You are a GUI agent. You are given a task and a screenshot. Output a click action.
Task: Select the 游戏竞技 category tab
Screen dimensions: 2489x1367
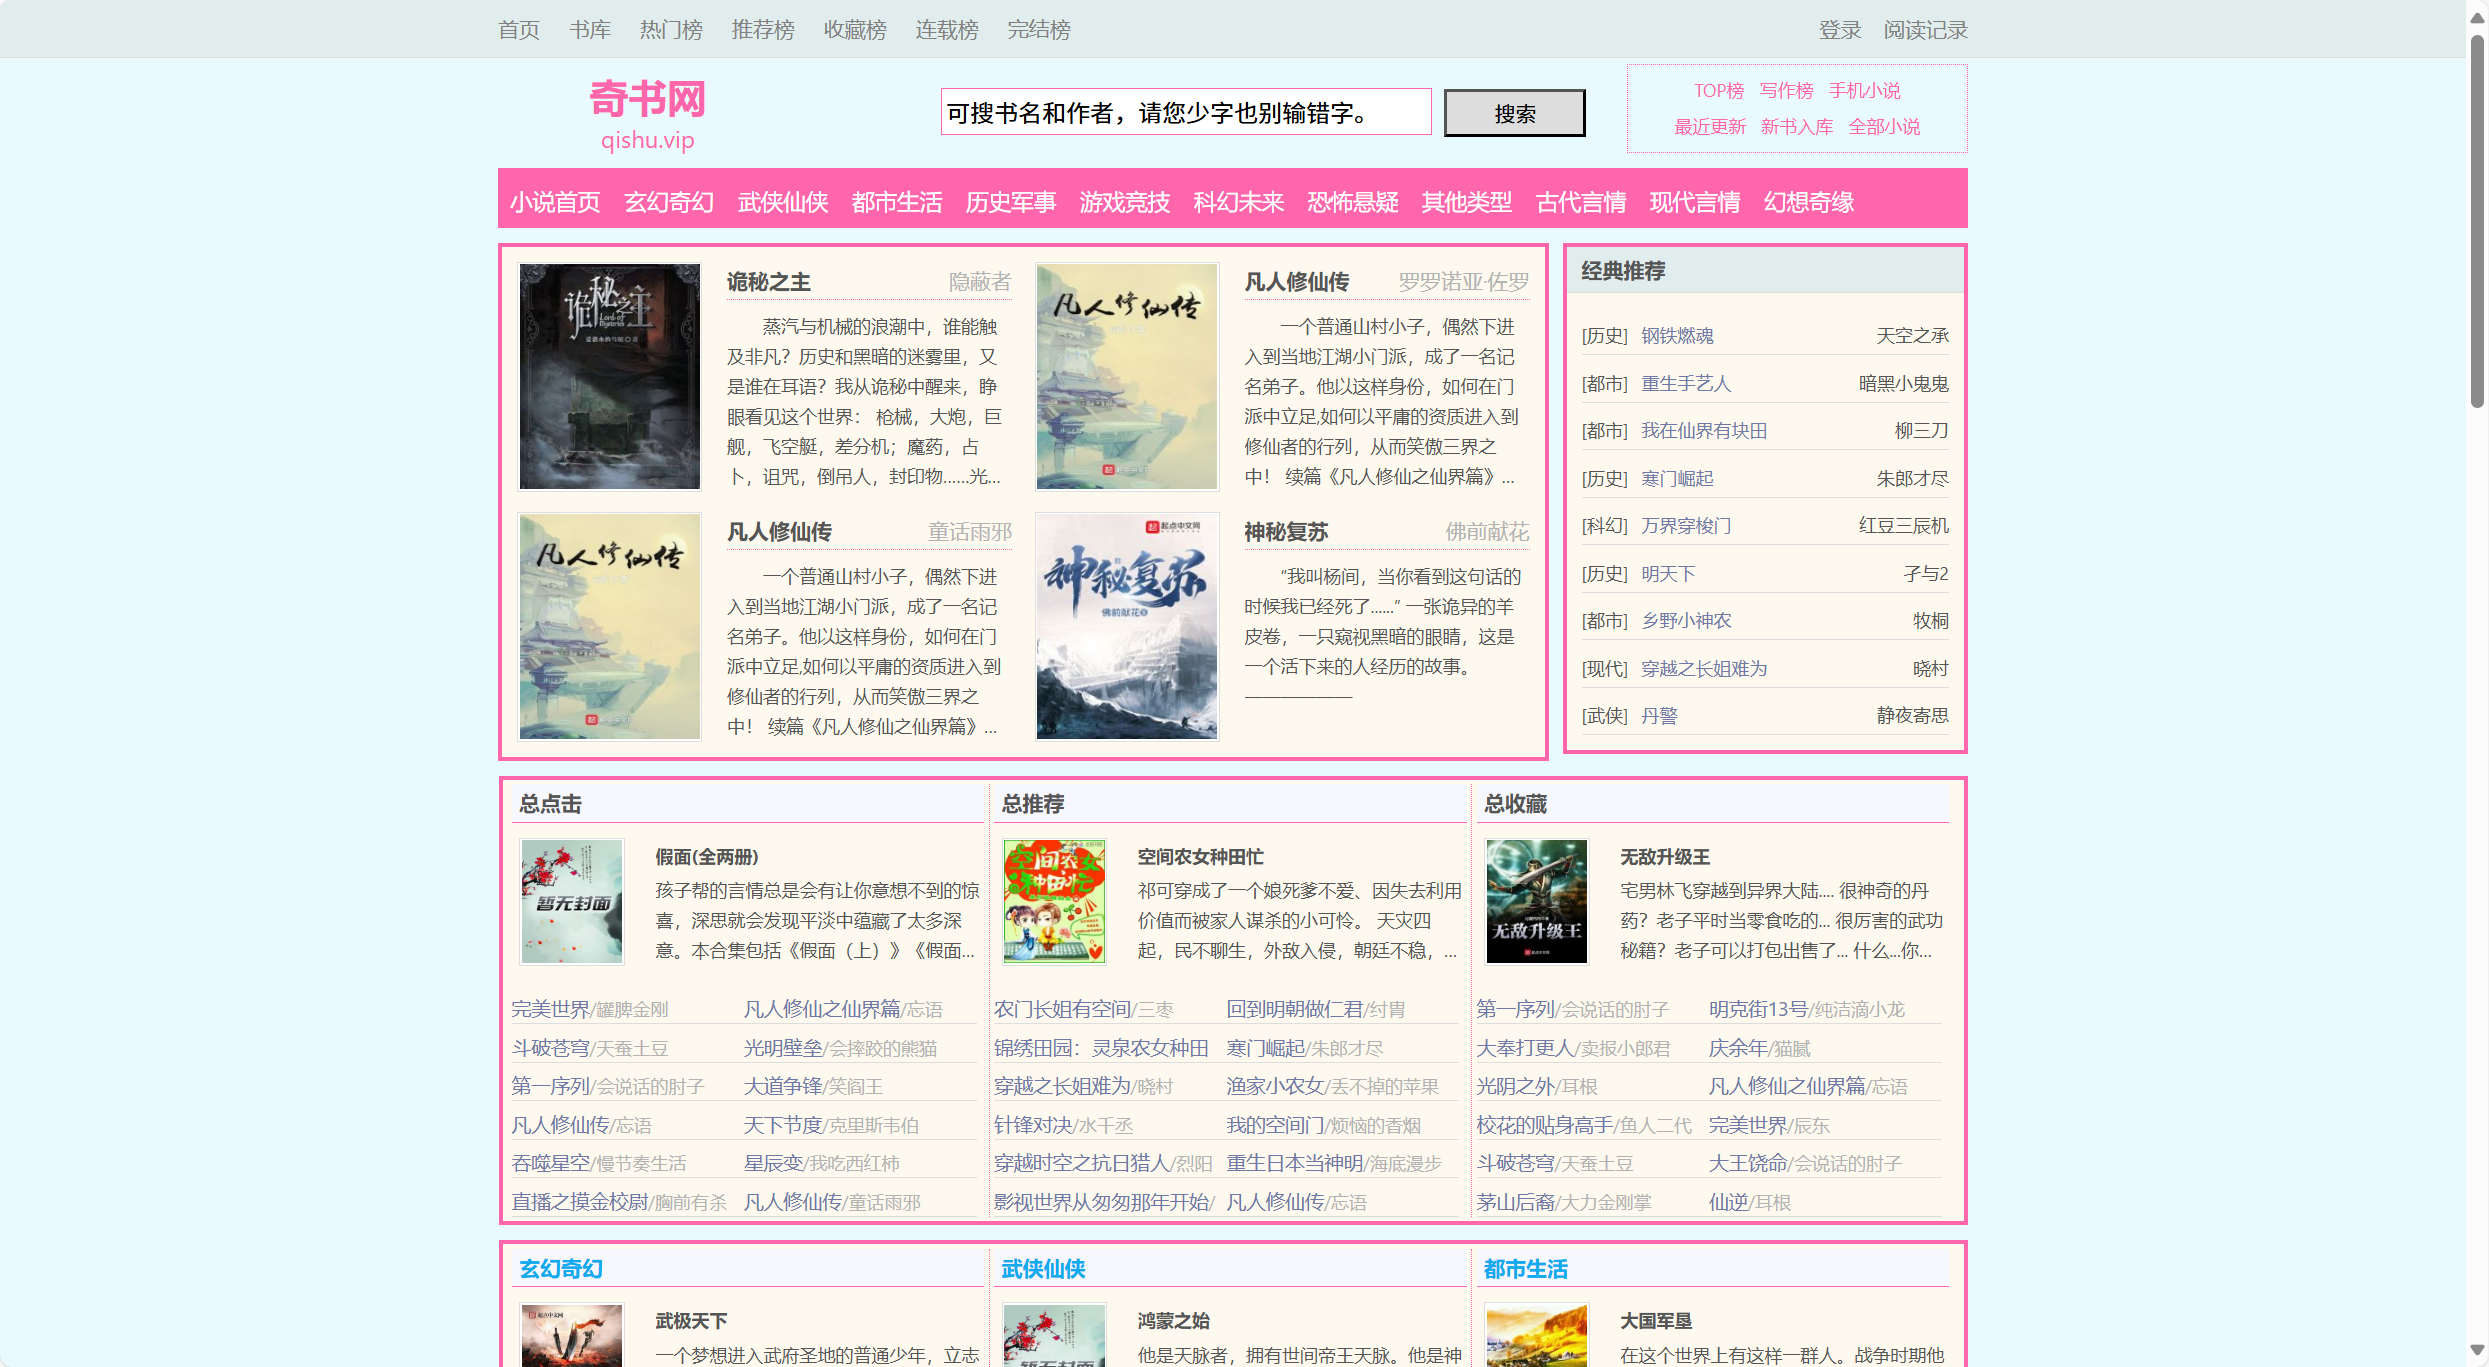click(x=1125, y=202)
